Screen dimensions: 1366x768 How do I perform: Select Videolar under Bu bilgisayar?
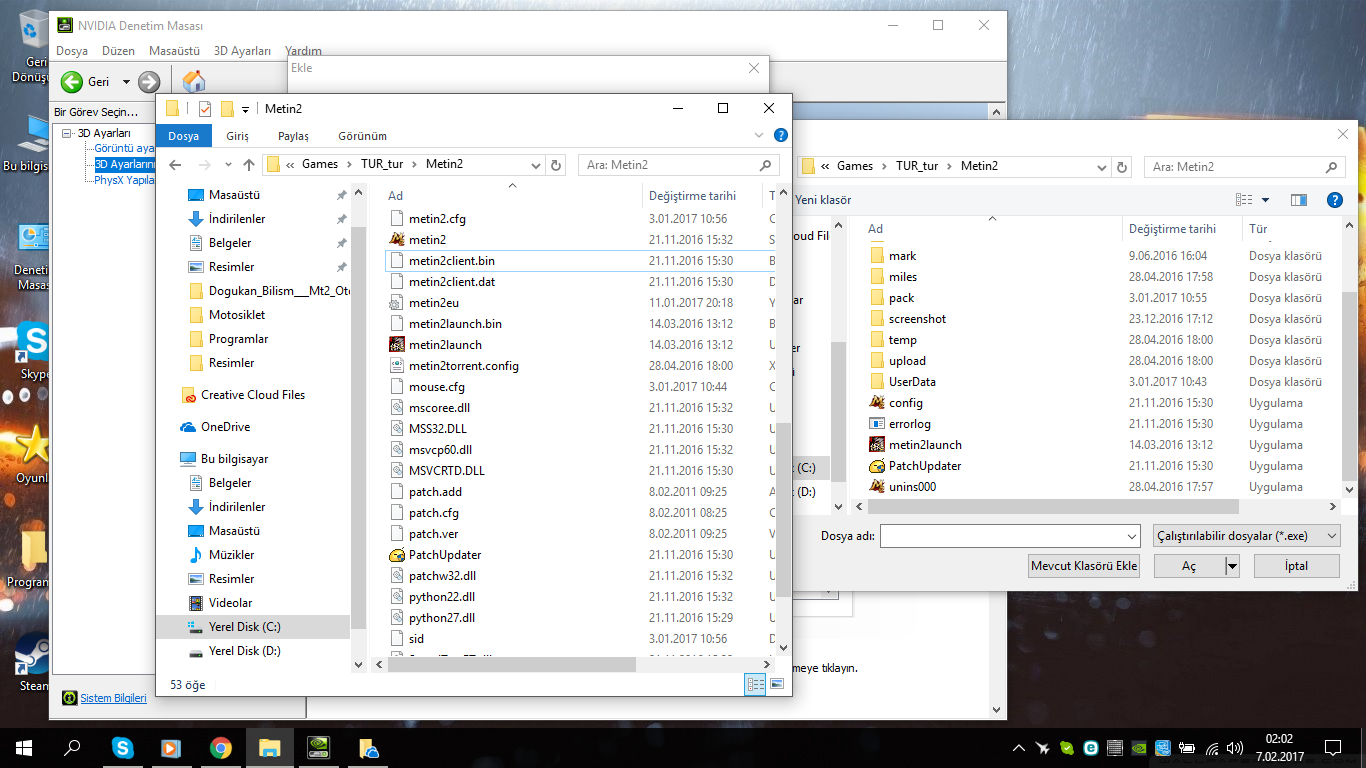coord(230,603)
